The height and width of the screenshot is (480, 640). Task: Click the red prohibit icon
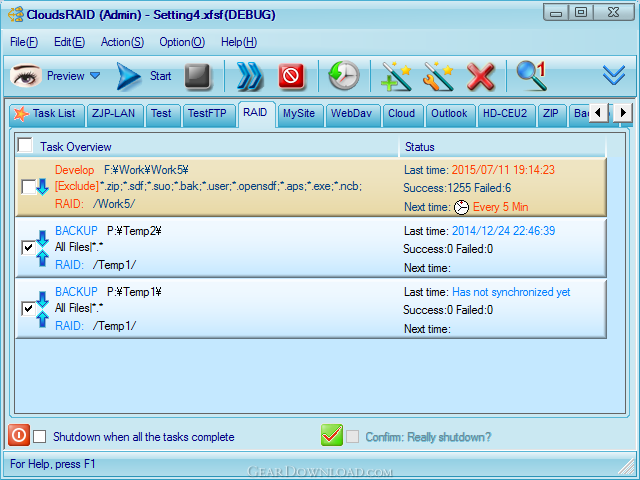291,76
